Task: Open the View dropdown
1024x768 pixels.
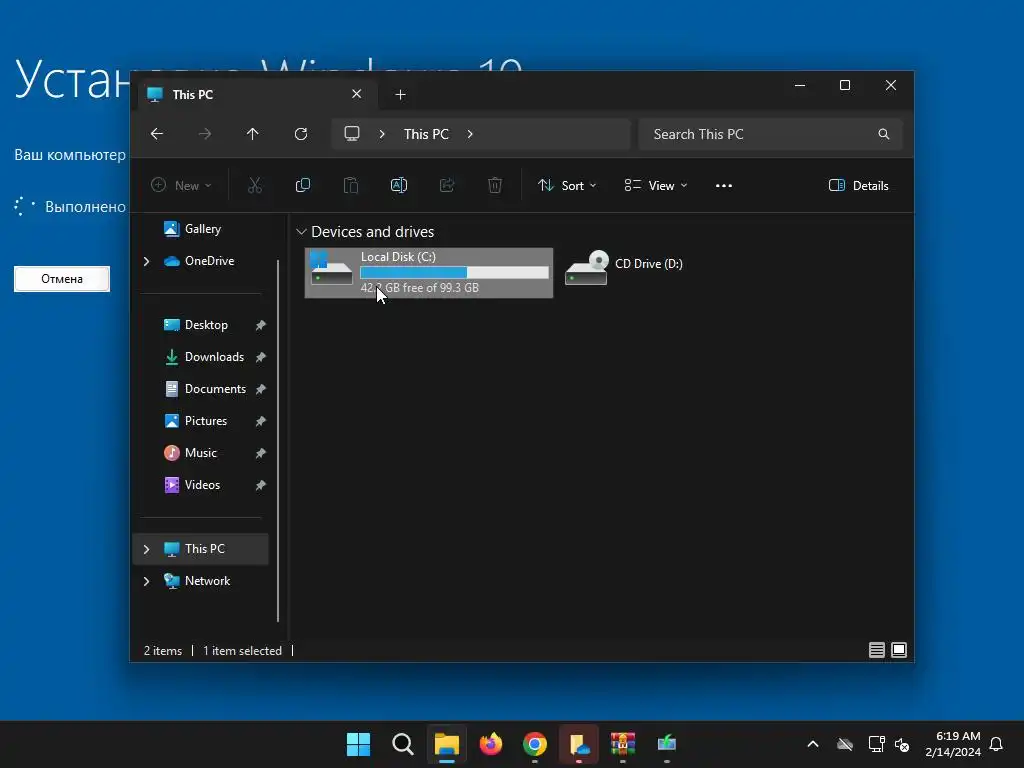Action: click(656, 185)
